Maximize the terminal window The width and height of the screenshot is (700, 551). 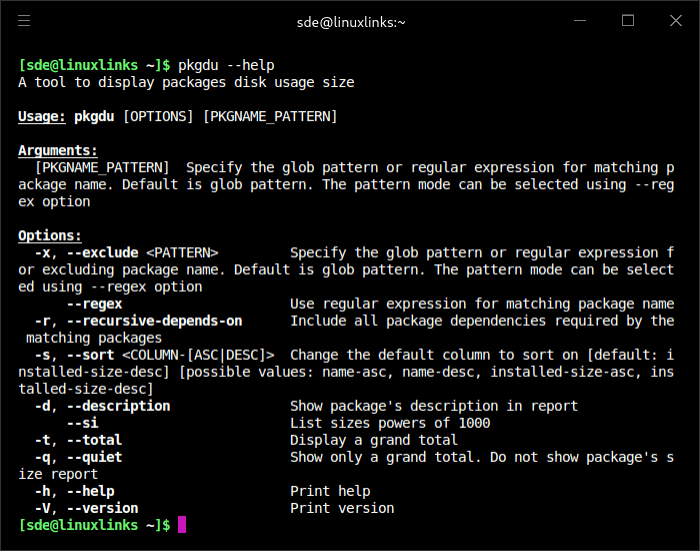click(x=628, y=21)
